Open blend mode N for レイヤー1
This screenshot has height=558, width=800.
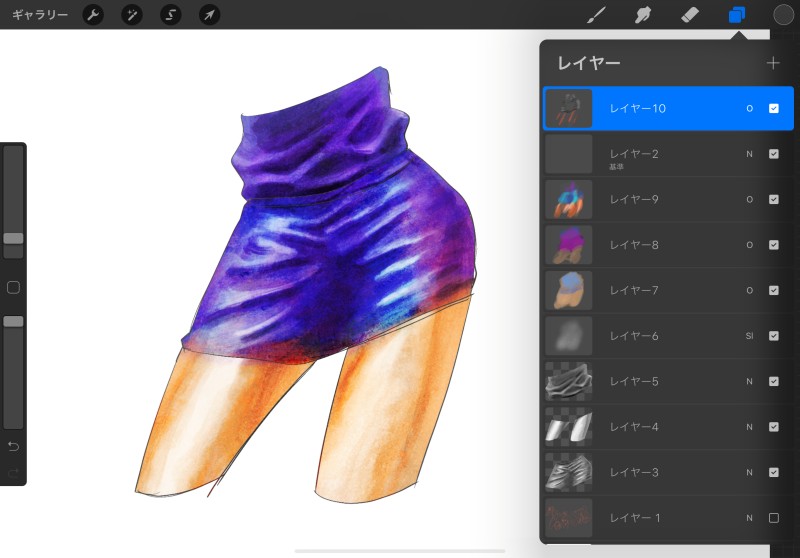749,518
